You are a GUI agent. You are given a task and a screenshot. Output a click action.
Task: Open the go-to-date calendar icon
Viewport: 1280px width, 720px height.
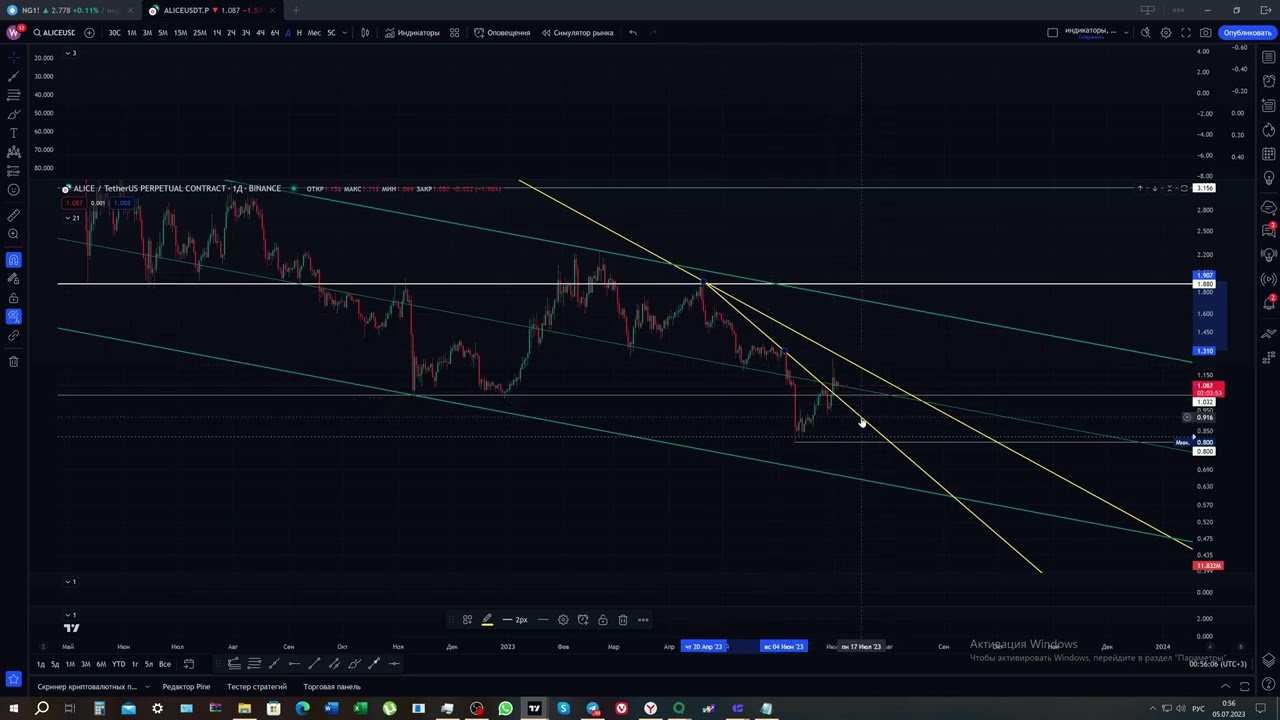pos(188,665)
